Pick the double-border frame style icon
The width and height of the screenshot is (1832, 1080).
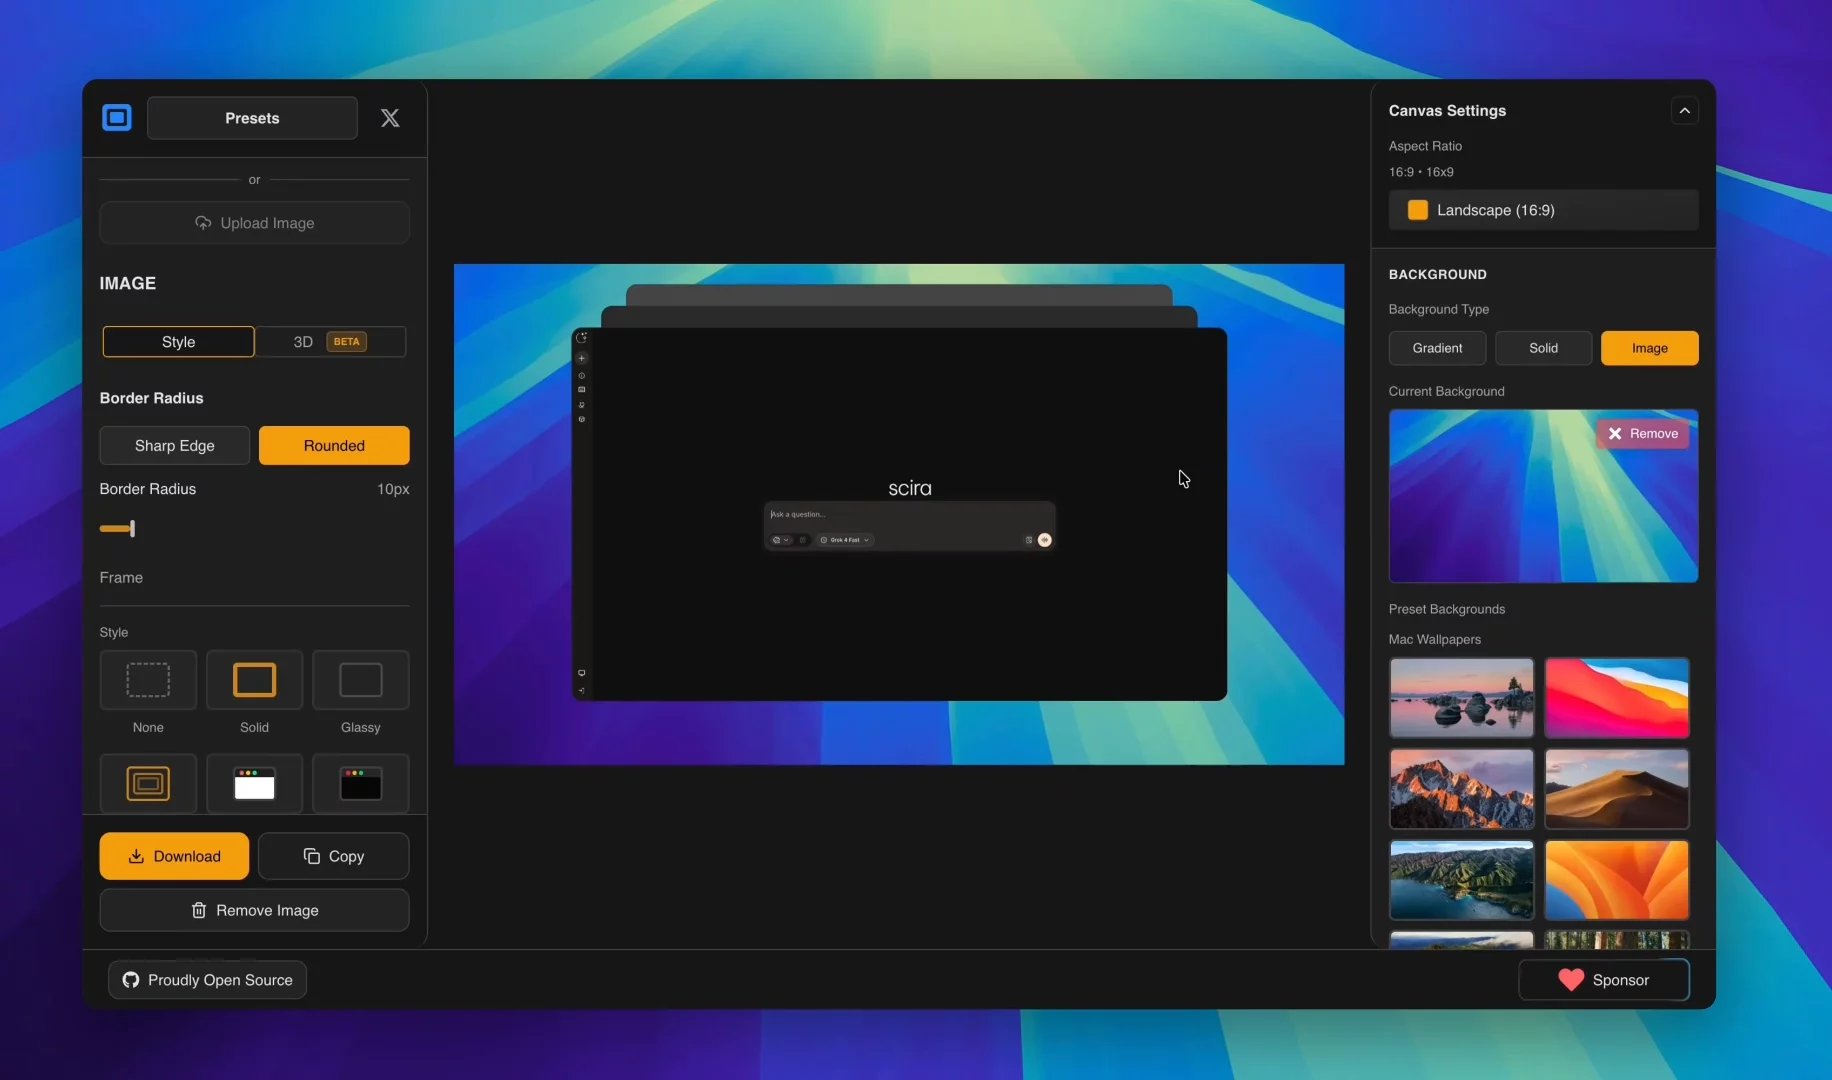coord(148,784)
